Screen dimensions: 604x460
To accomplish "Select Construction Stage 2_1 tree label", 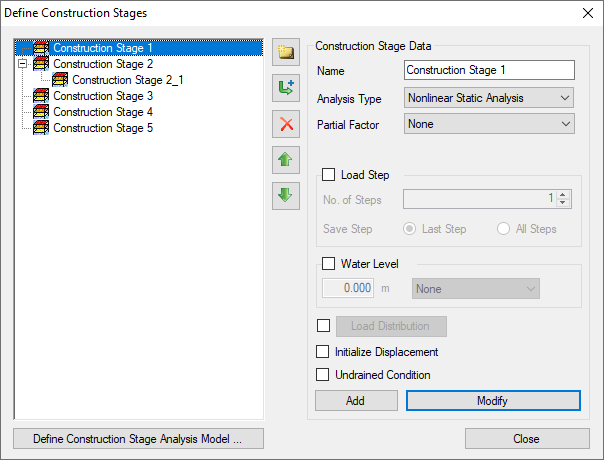I will coord(128,80).
